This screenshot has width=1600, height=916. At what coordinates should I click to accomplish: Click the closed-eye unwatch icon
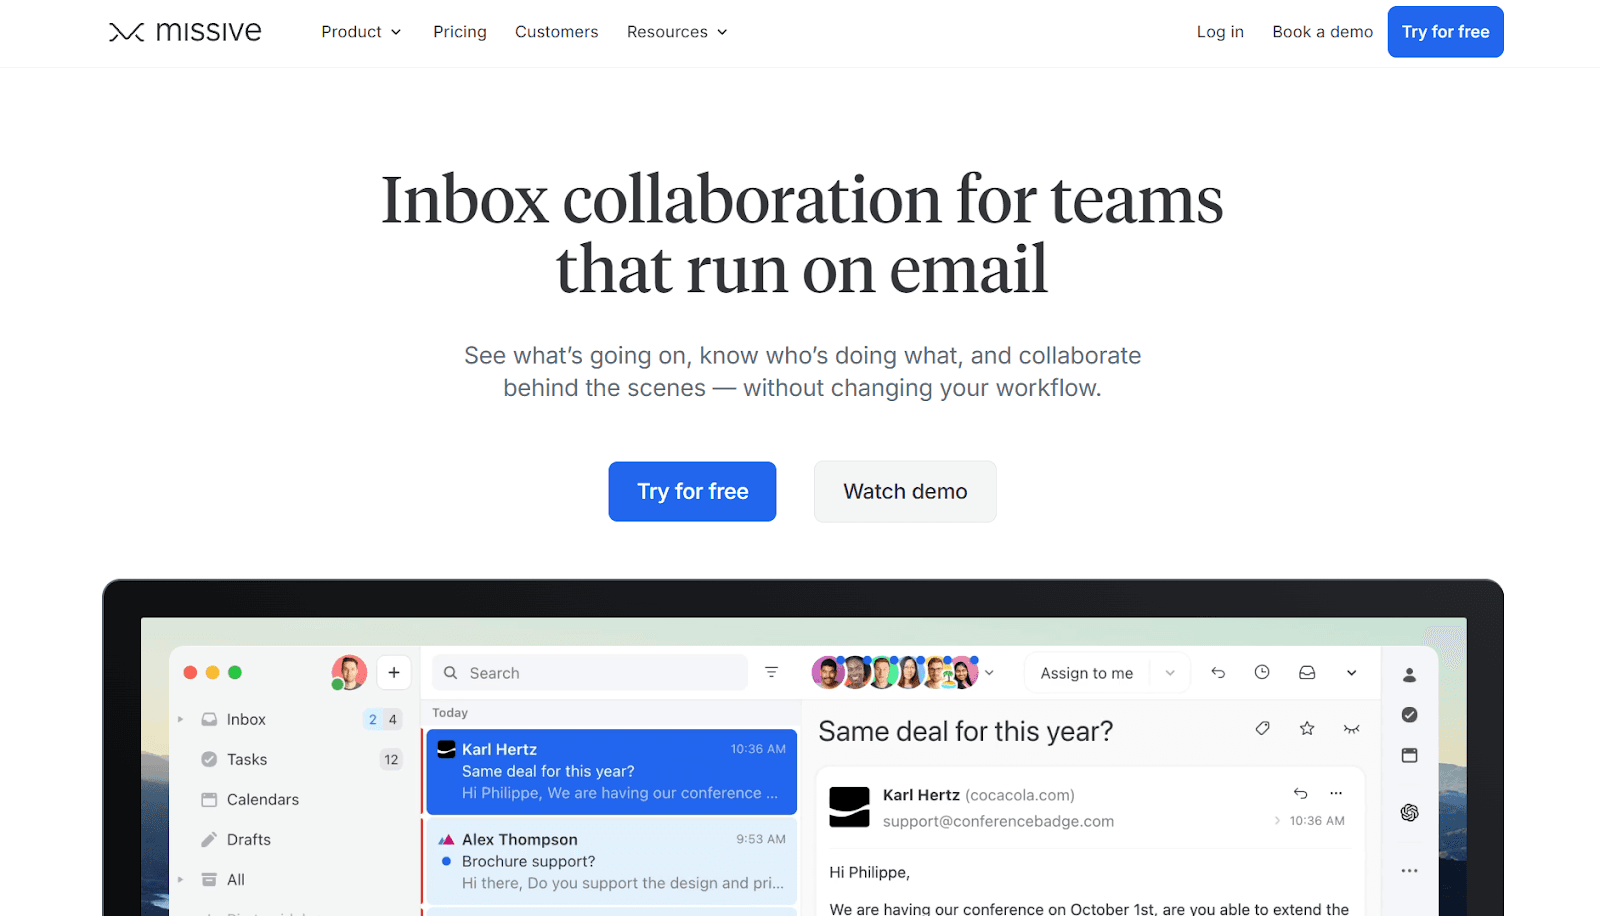pos(1351,729)
